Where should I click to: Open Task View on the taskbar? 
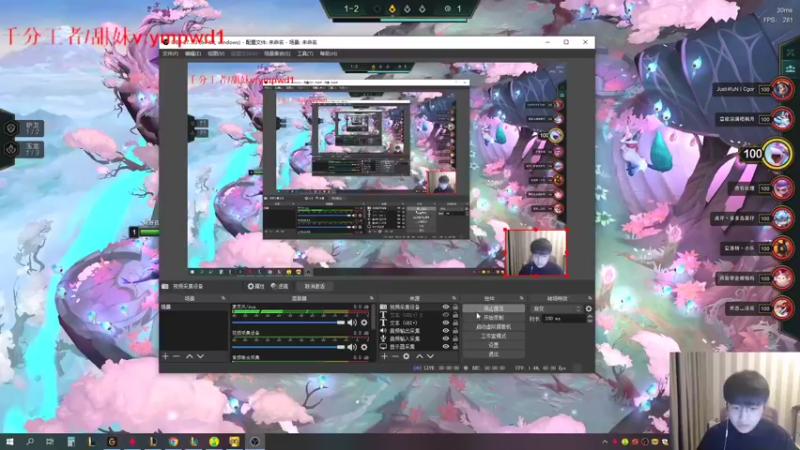49,441
